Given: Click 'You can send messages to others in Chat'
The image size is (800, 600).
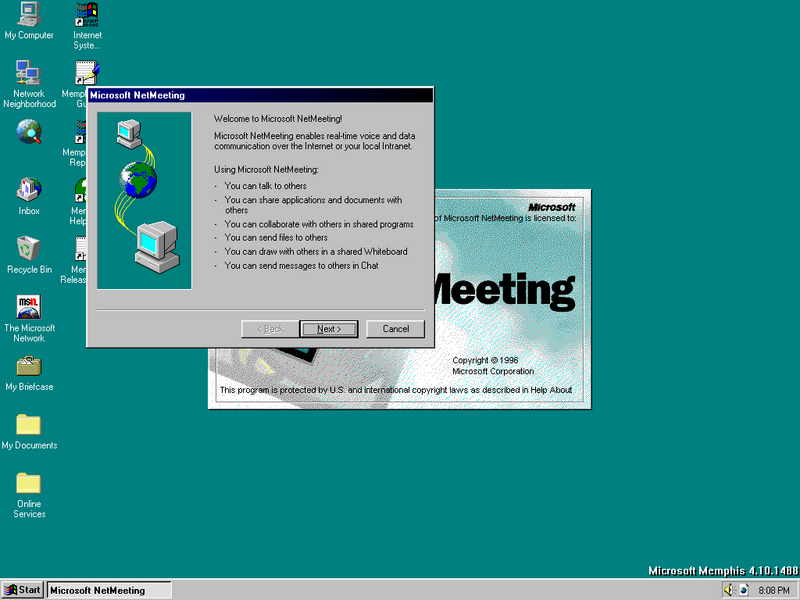Looking at the screenshot, I should tap(302, 265).
